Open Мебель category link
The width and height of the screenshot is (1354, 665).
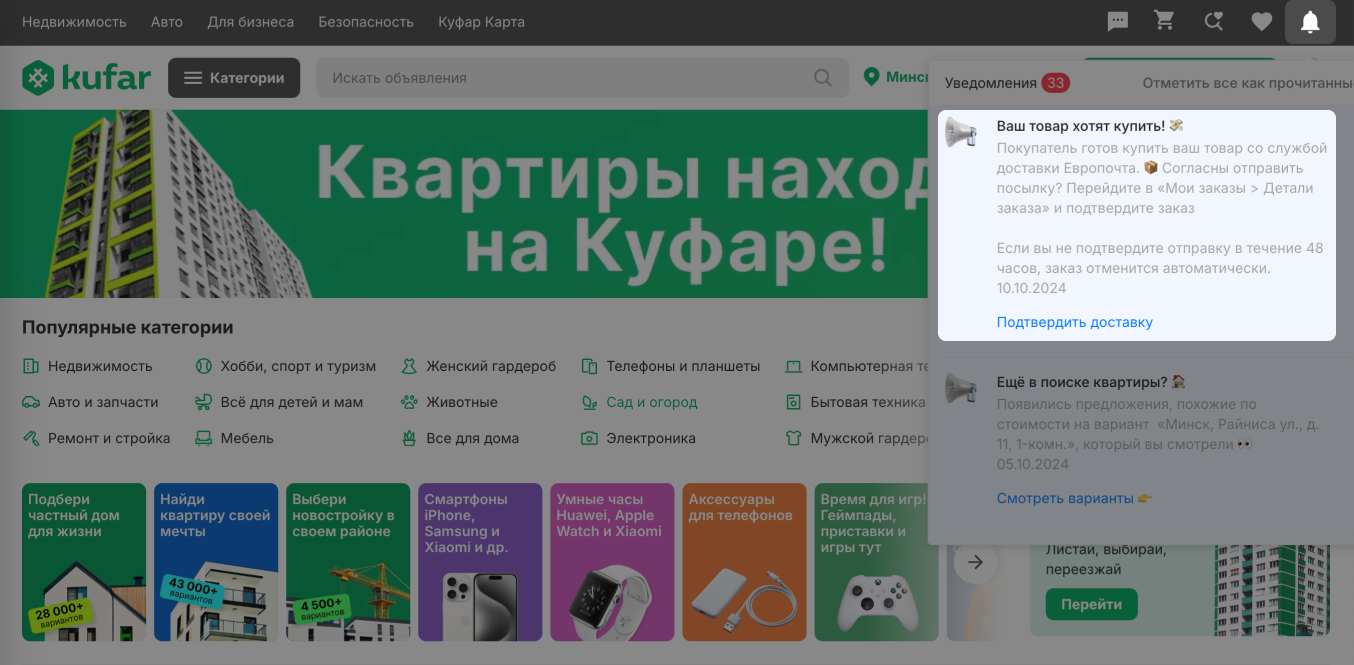[247, 438]
